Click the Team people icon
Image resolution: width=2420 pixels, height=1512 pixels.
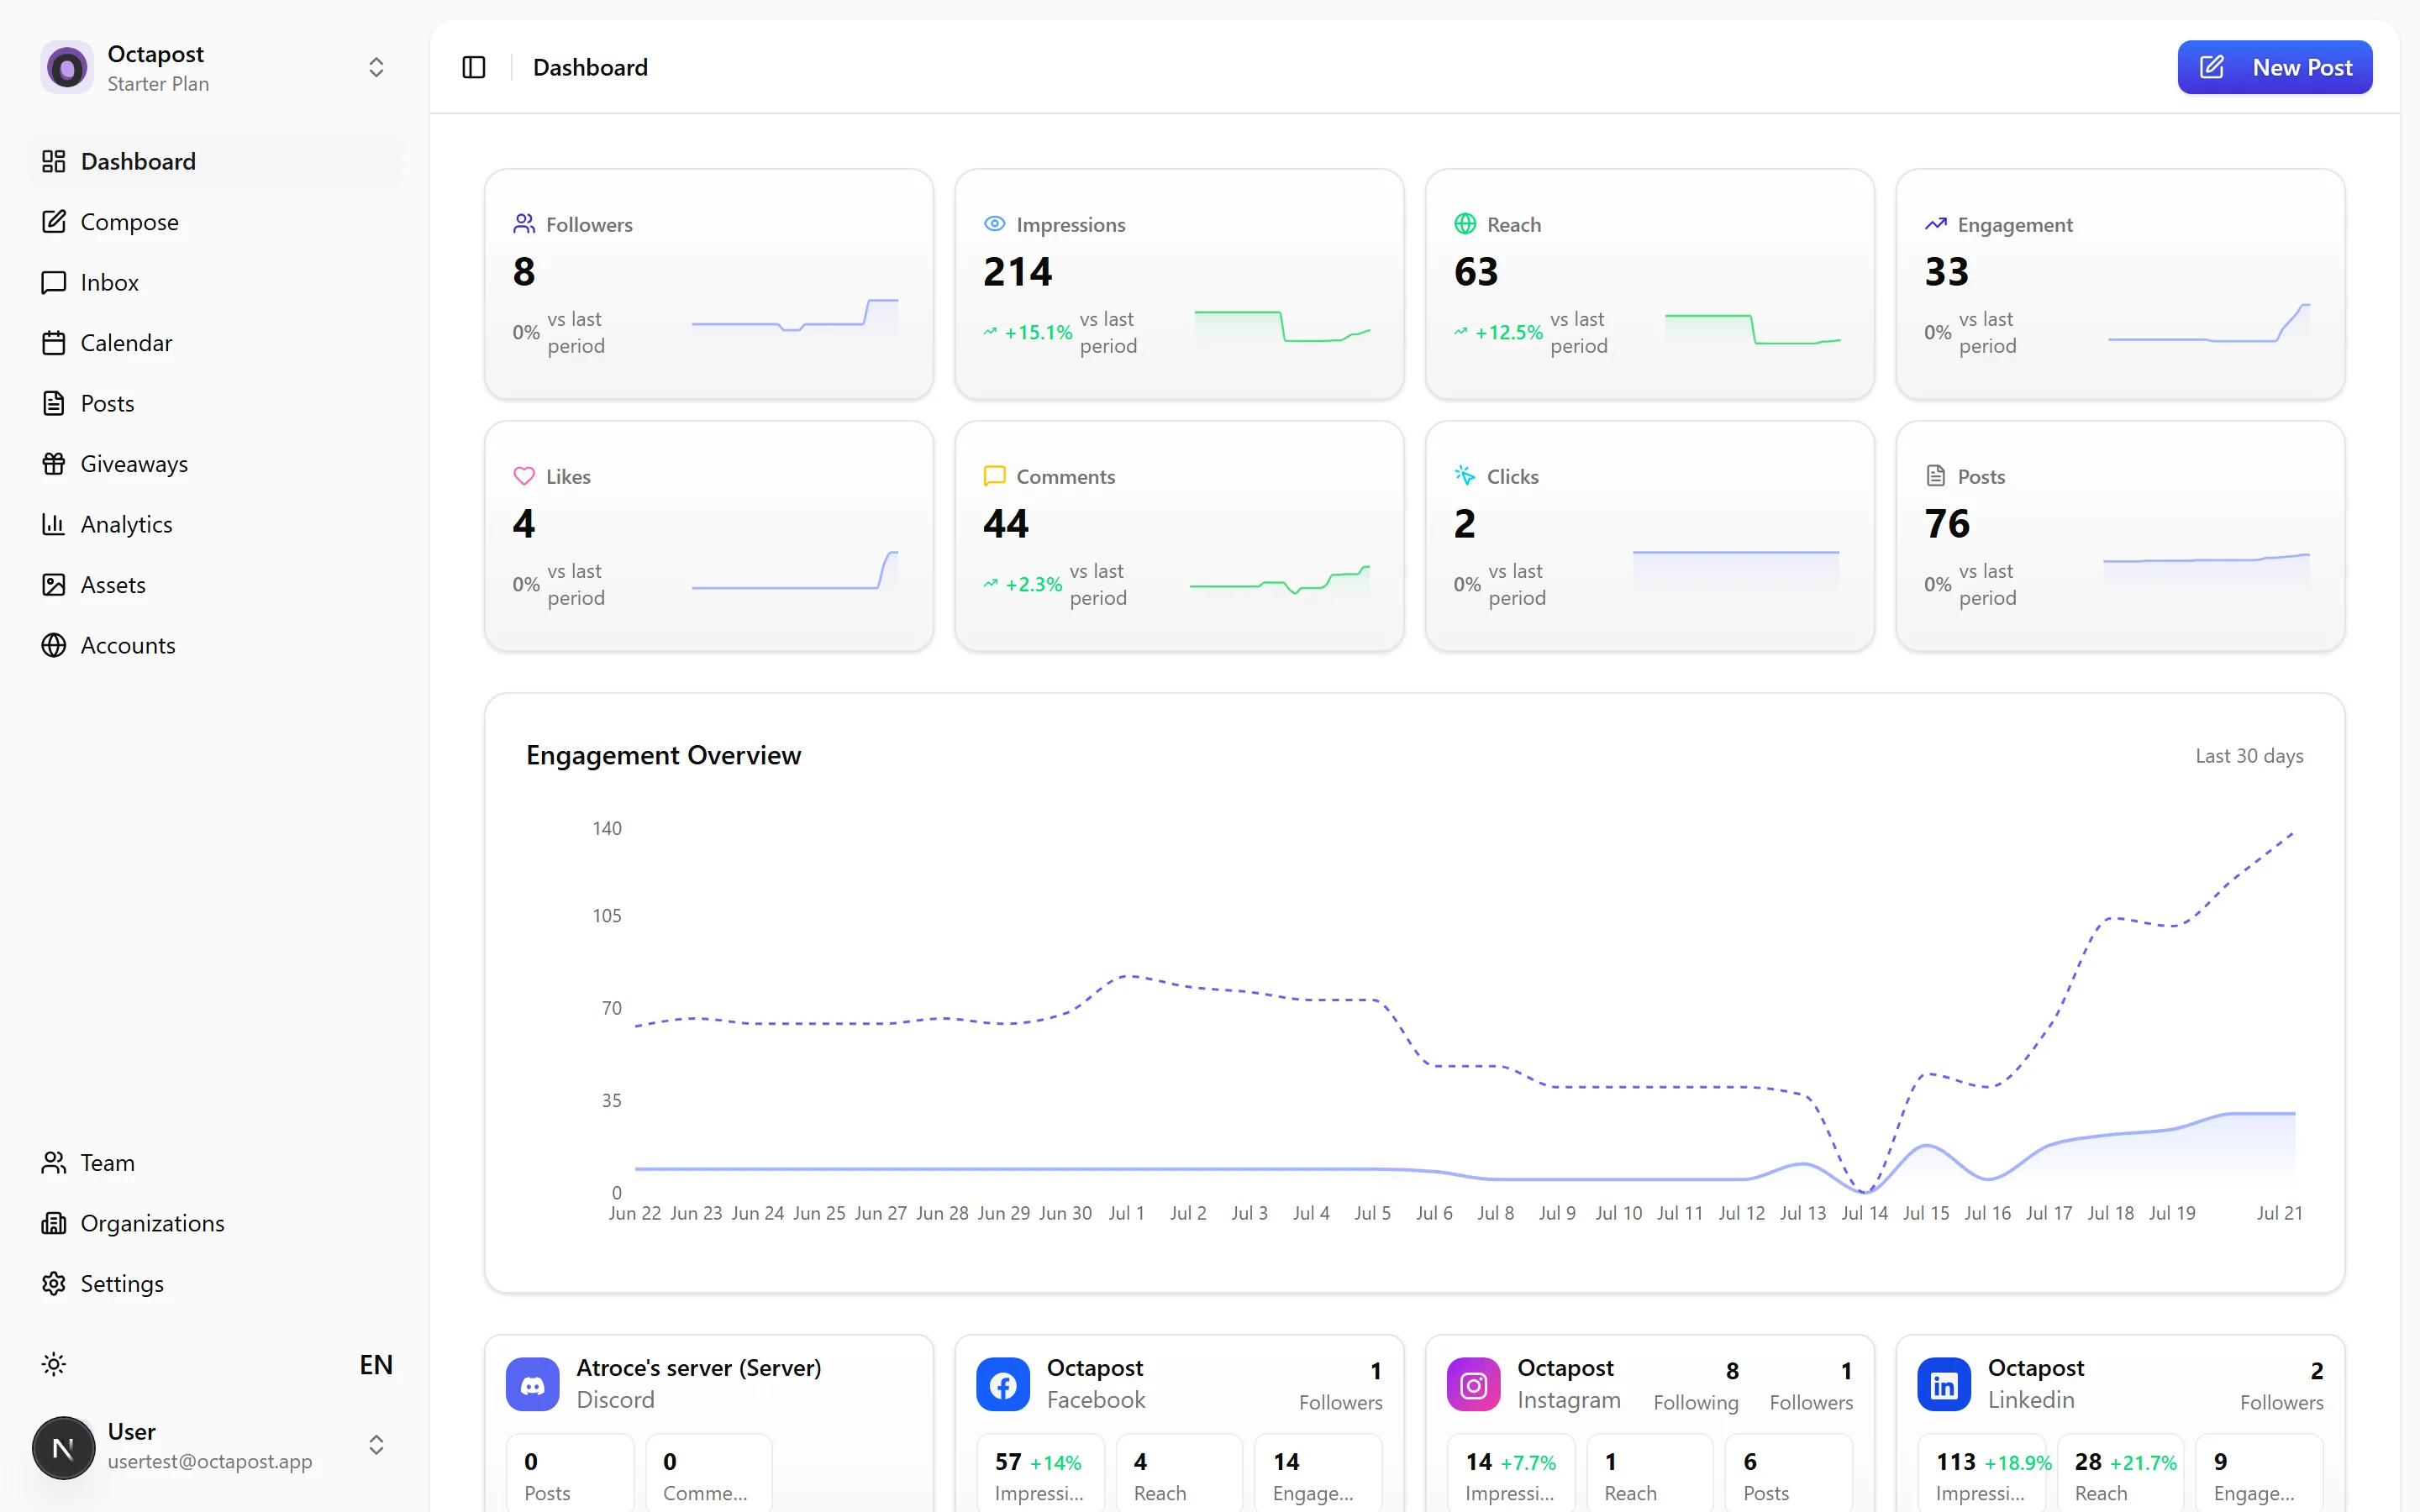pyautogui.click(x=54, y=1163)
